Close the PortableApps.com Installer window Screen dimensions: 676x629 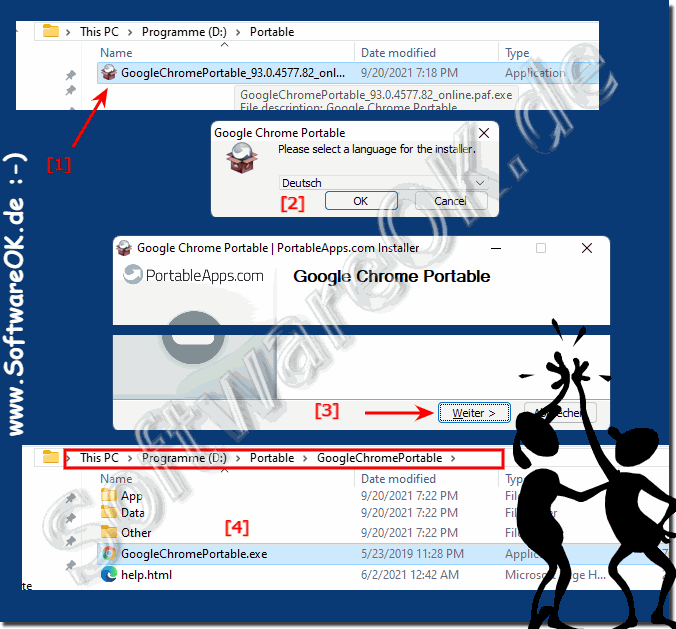point(587,248)
